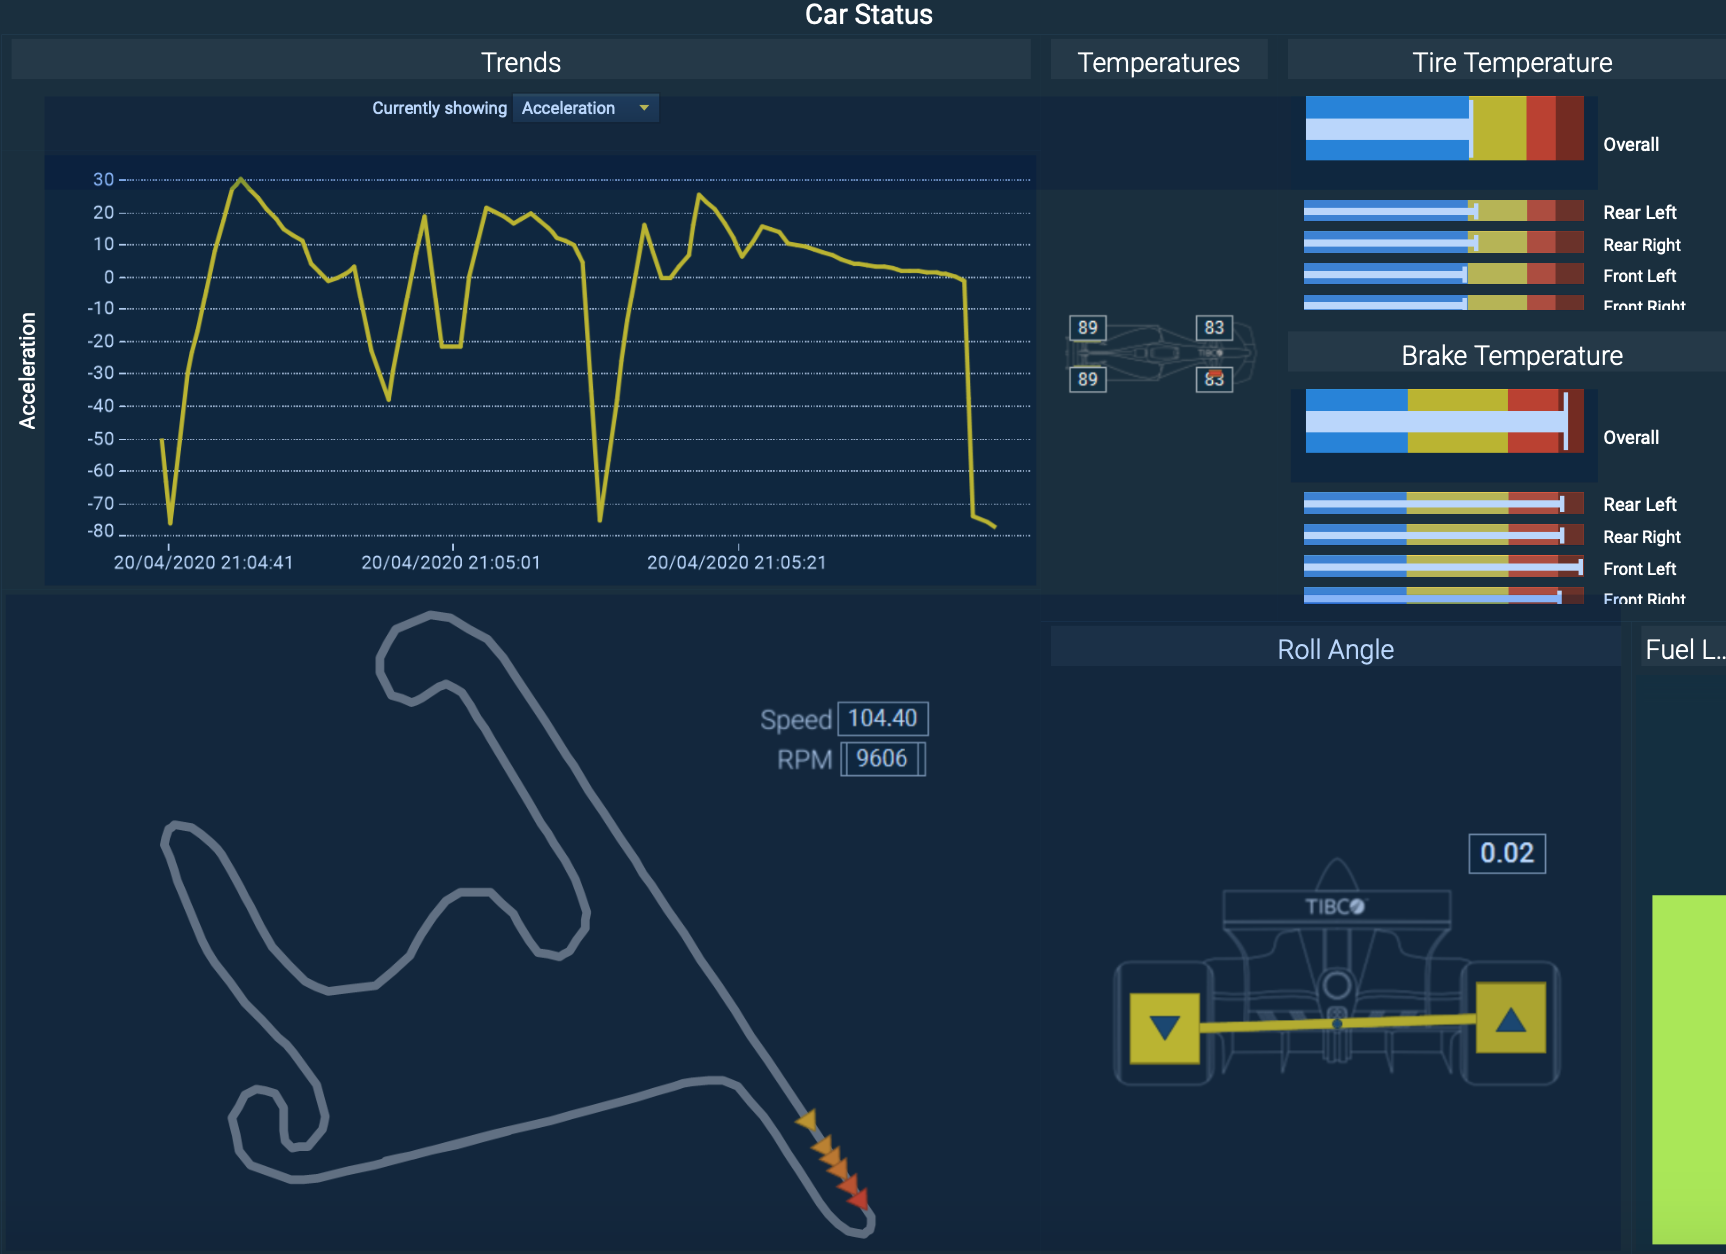Expand the dropdown arrow next to Acceleration
This screenshot has height=1254, width=1726.
pos(645,108)
